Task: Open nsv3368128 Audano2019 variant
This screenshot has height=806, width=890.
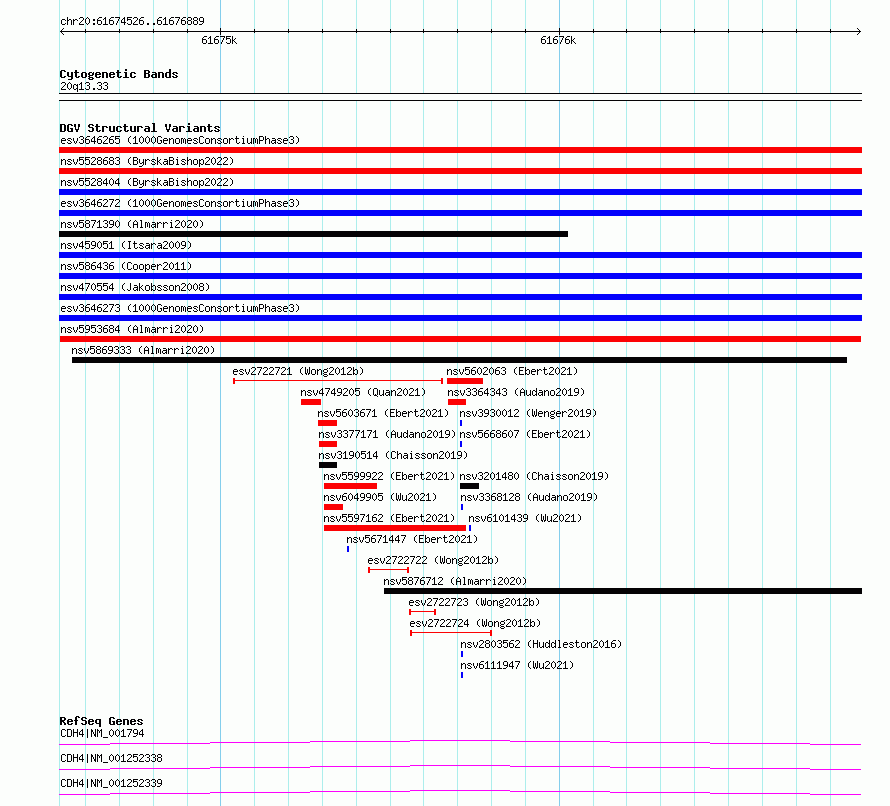Action: (x=529, y=497)
